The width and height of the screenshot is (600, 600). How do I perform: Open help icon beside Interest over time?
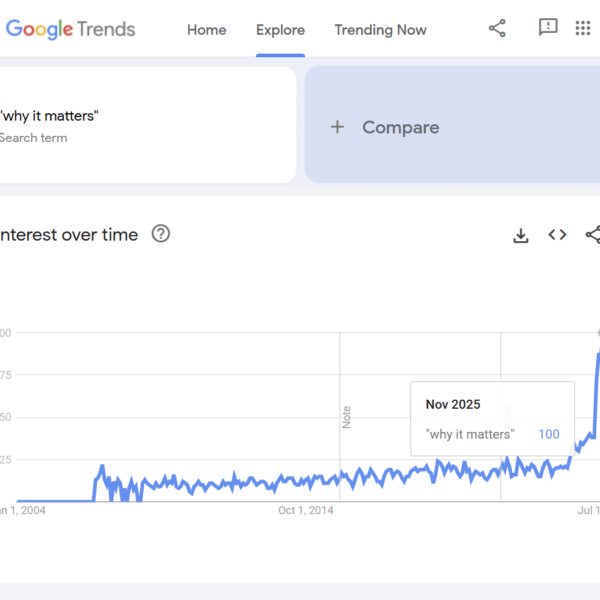pos(160,234)
